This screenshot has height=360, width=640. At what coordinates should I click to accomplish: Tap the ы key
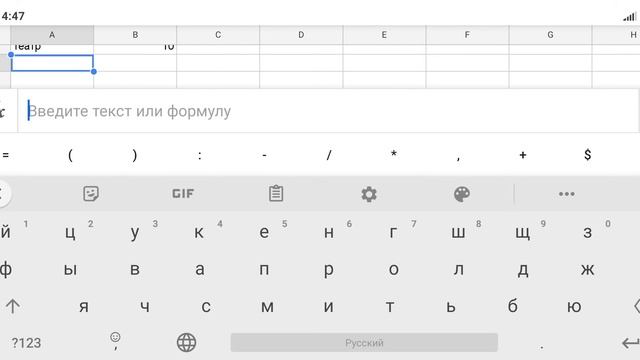click(70, 269)
